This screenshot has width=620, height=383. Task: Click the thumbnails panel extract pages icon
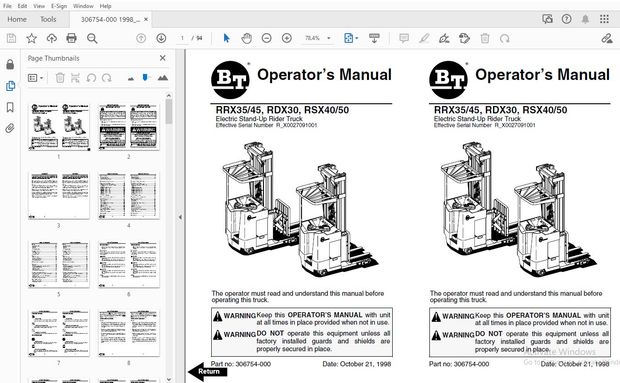tap(75, 78)
